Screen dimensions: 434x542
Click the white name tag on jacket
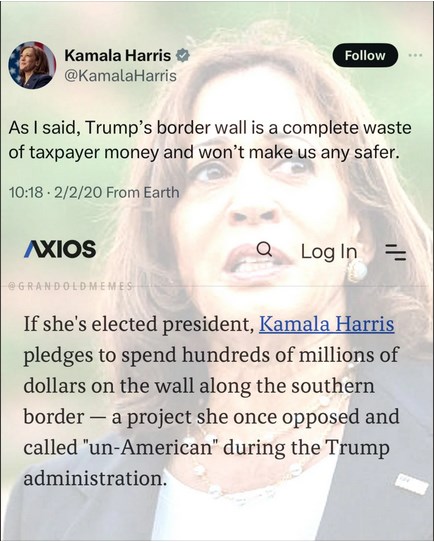coord(410,483)
